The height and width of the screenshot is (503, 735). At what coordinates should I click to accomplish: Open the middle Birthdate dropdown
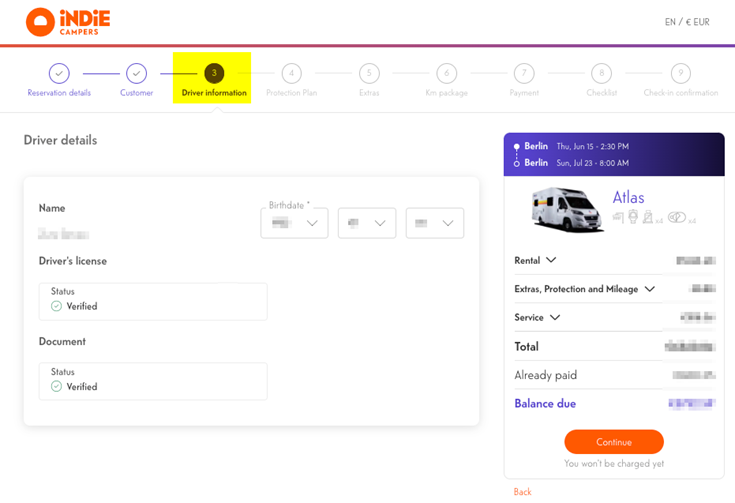click(x=367, y=223)
